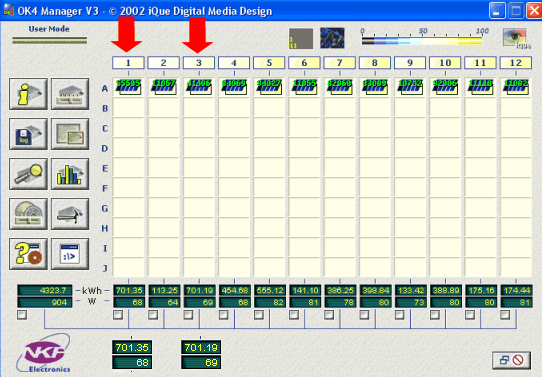Select column header 5

point(269,63)
